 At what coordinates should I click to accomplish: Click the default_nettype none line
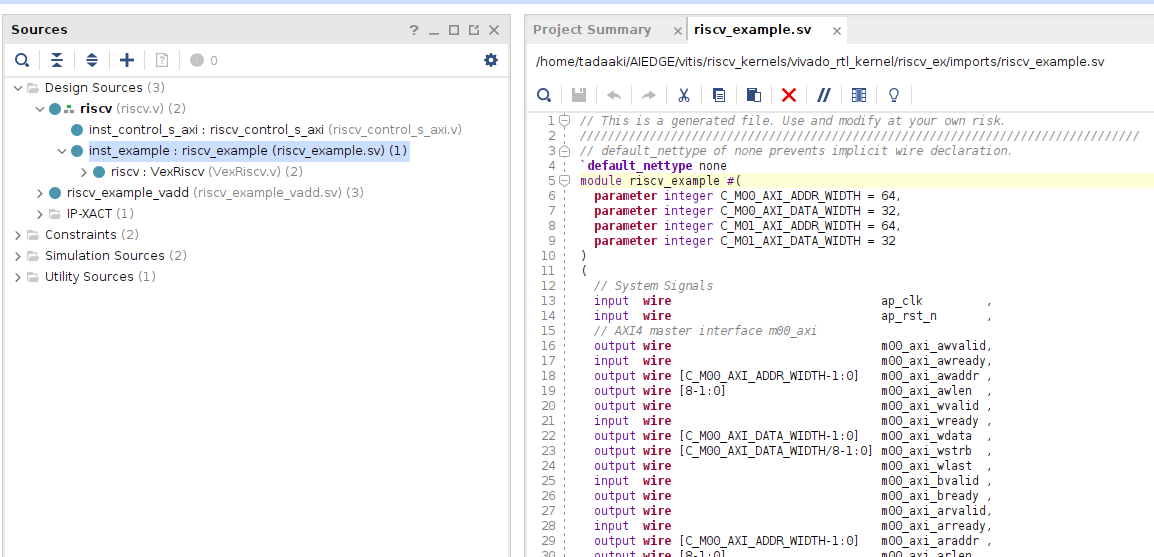[654, 166]
